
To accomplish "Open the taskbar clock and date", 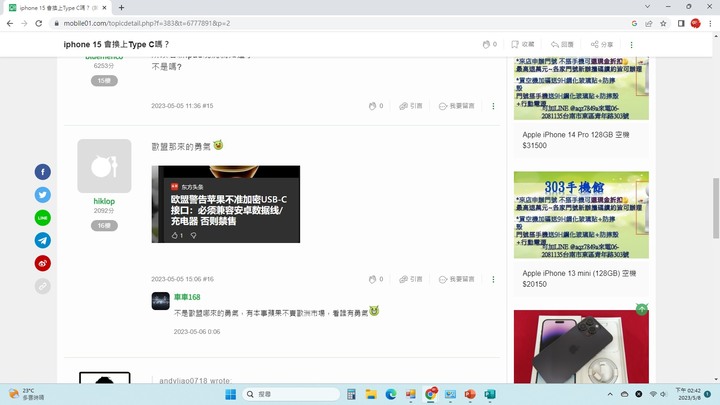I will pos(687,394).
